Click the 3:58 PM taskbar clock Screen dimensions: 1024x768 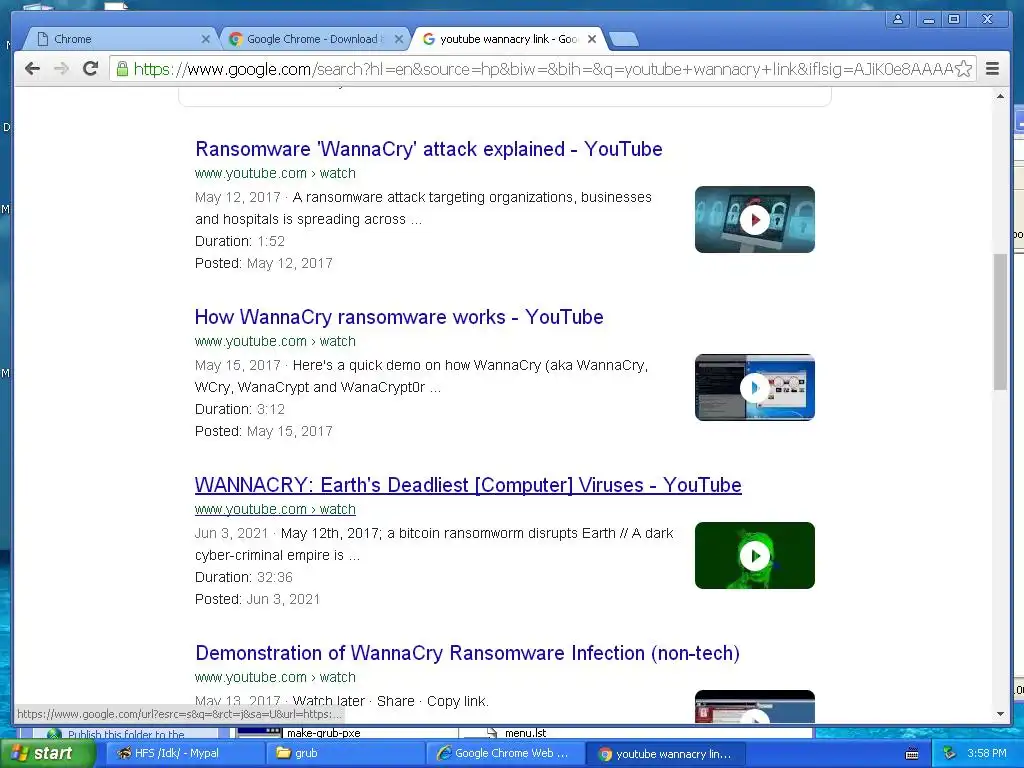click(987, 753)
